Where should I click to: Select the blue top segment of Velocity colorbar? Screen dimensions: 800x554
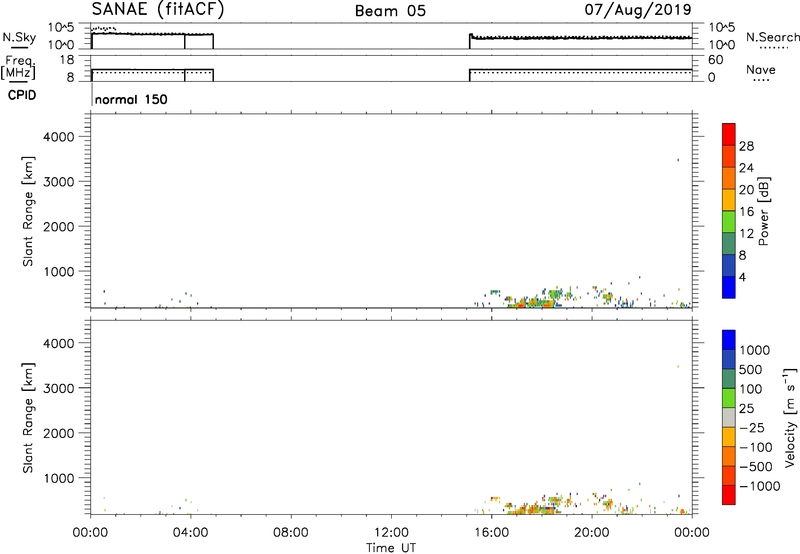coord(729,340)
